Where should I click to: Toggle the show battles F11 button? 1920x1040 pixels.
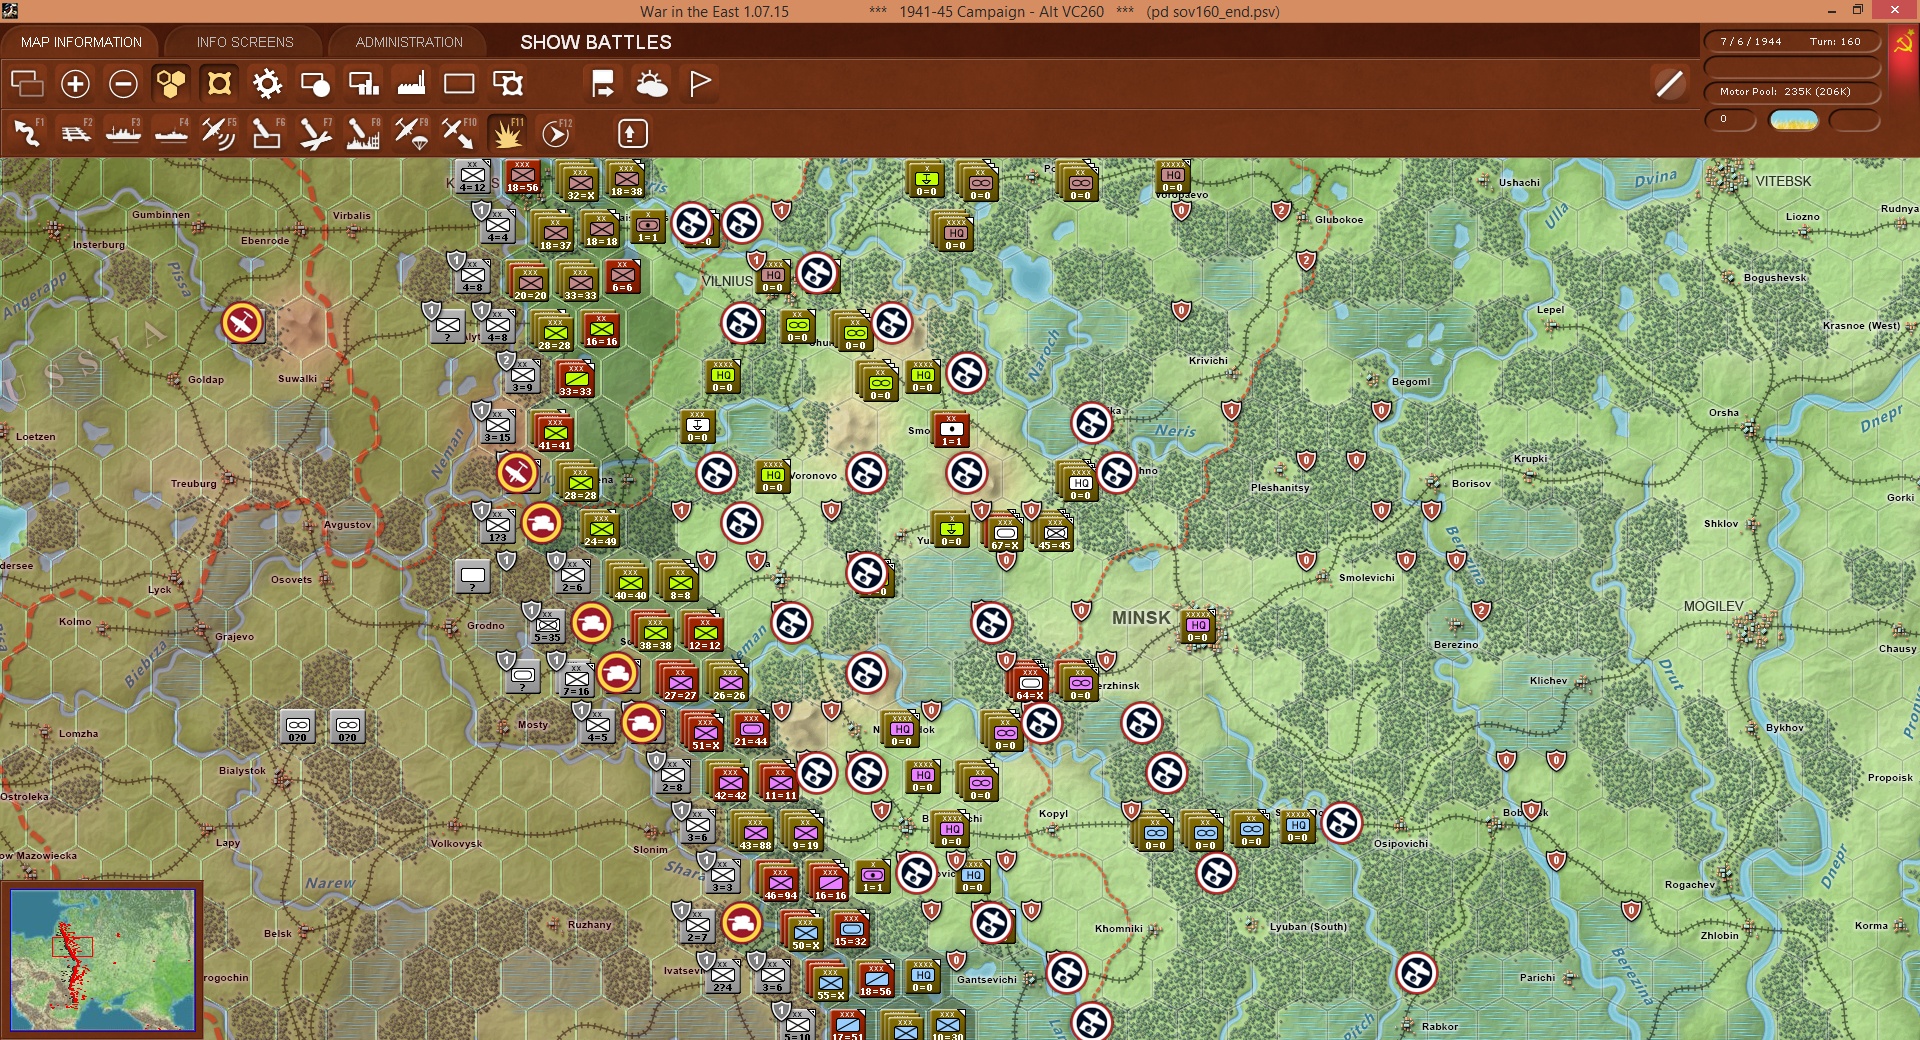click(508, 133)
